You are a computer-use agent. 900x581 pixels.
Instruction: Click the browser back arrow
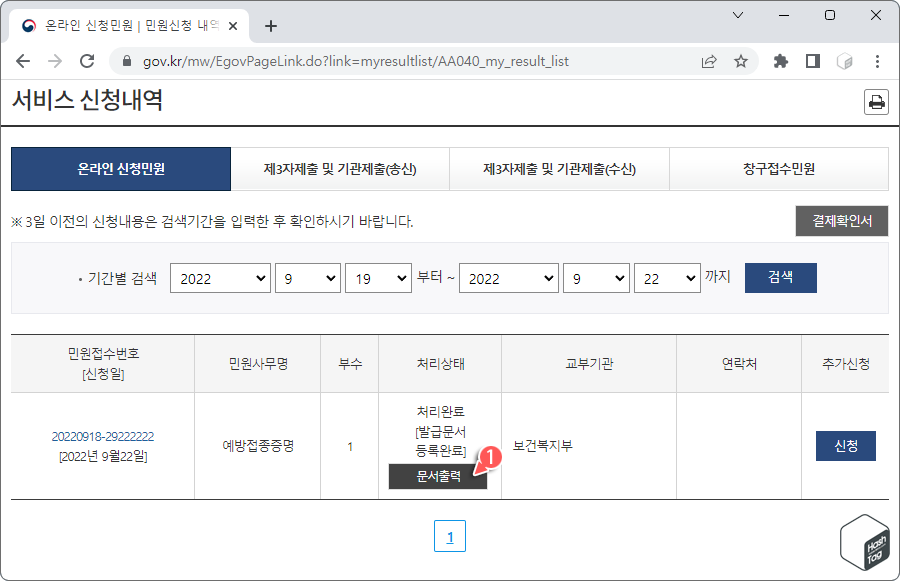point(22,60)
